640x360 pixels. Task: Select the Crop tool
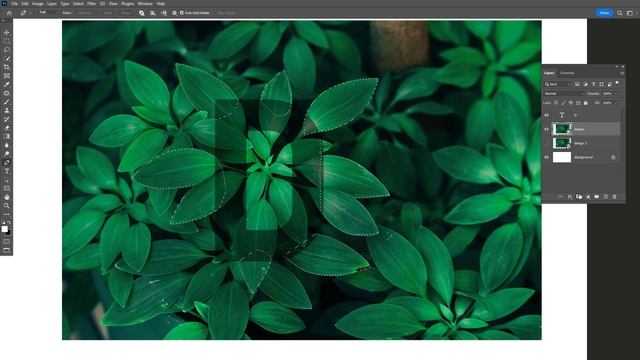pos(7,67)
